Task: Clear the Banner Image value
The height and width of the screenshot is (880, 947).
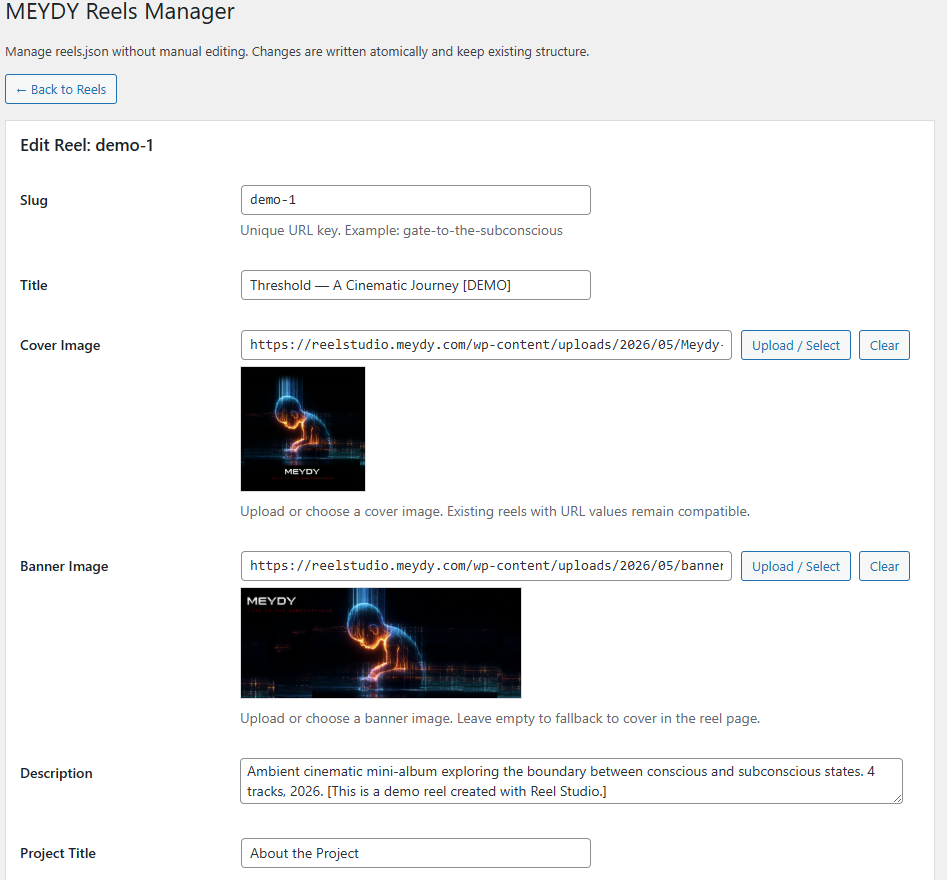Action: pos(884,566)
